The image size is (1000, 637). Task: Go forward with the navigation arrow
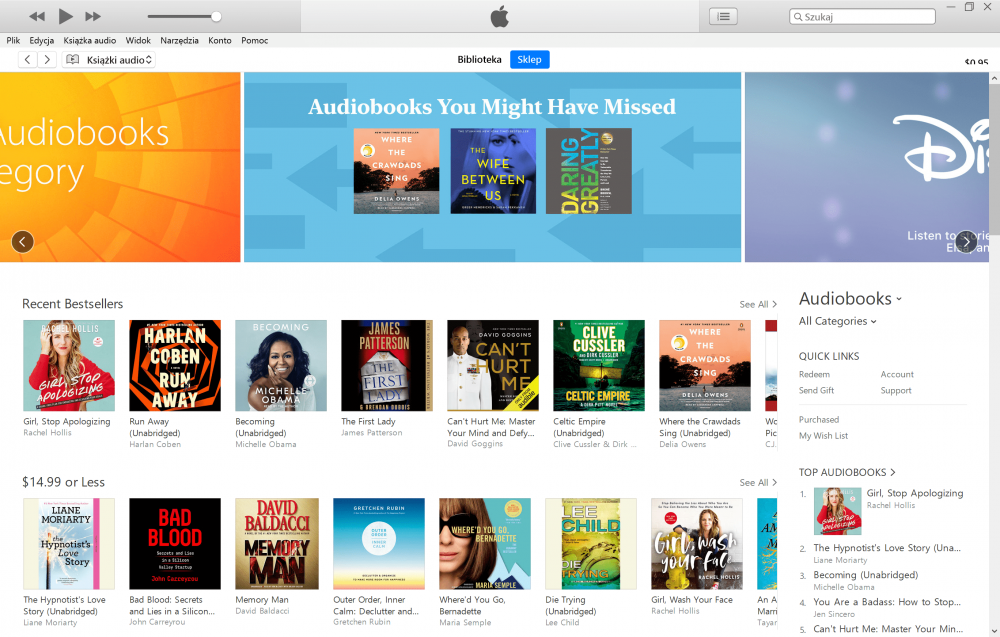point(47,60)
